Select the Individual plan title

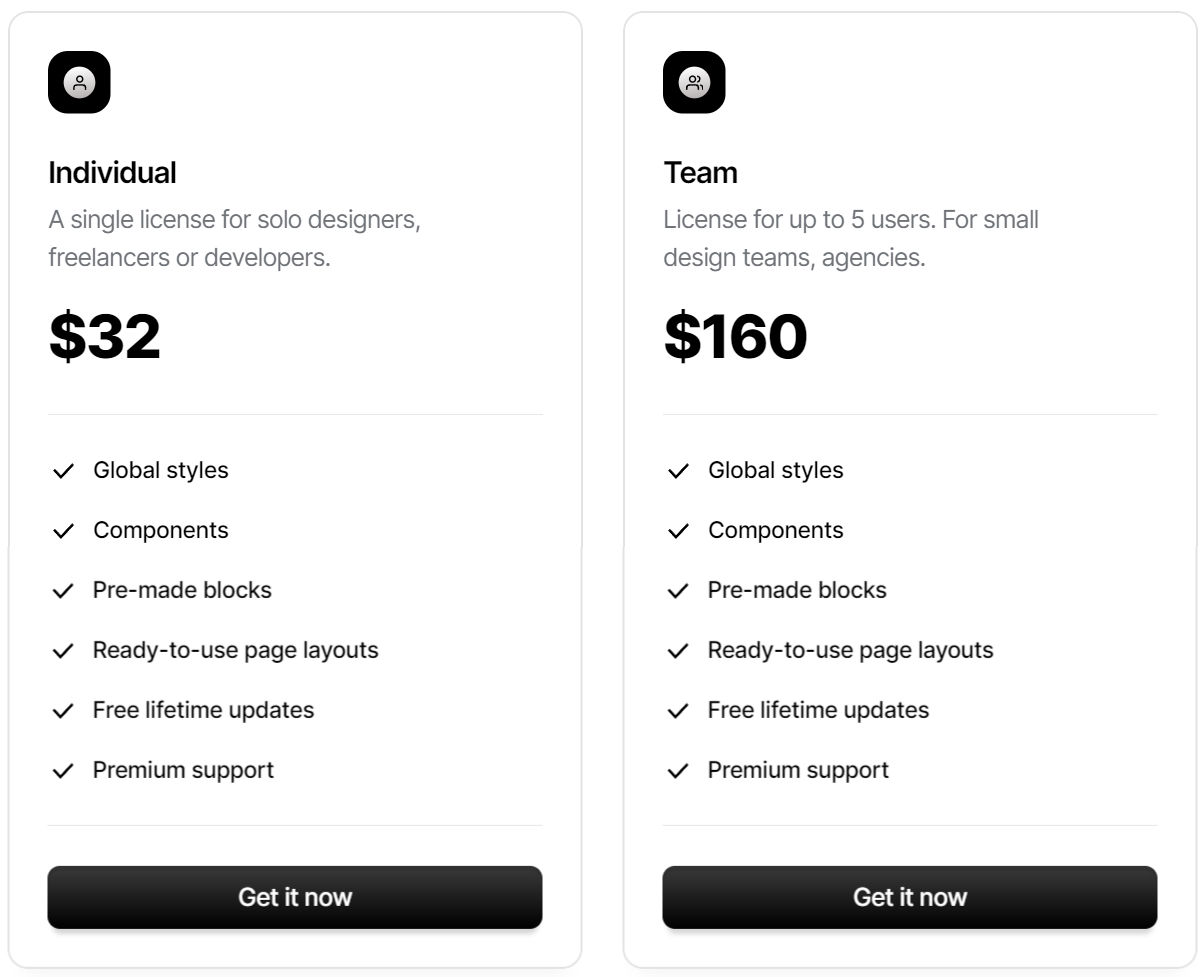coord(113,172)
